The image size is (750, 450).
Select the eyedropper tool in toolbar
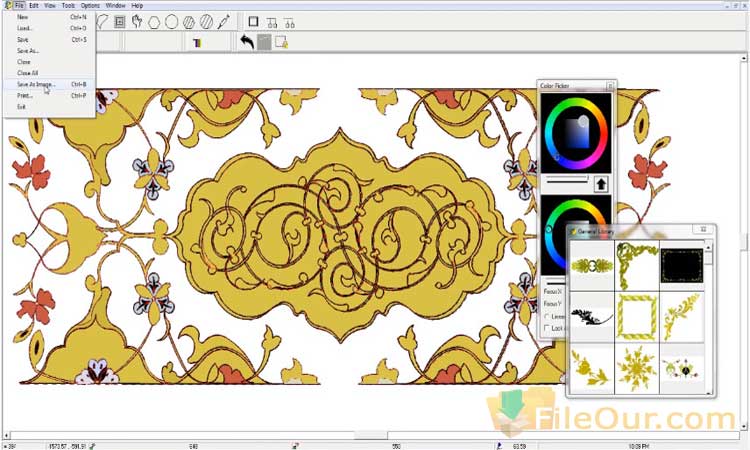[x=223, y=21]
